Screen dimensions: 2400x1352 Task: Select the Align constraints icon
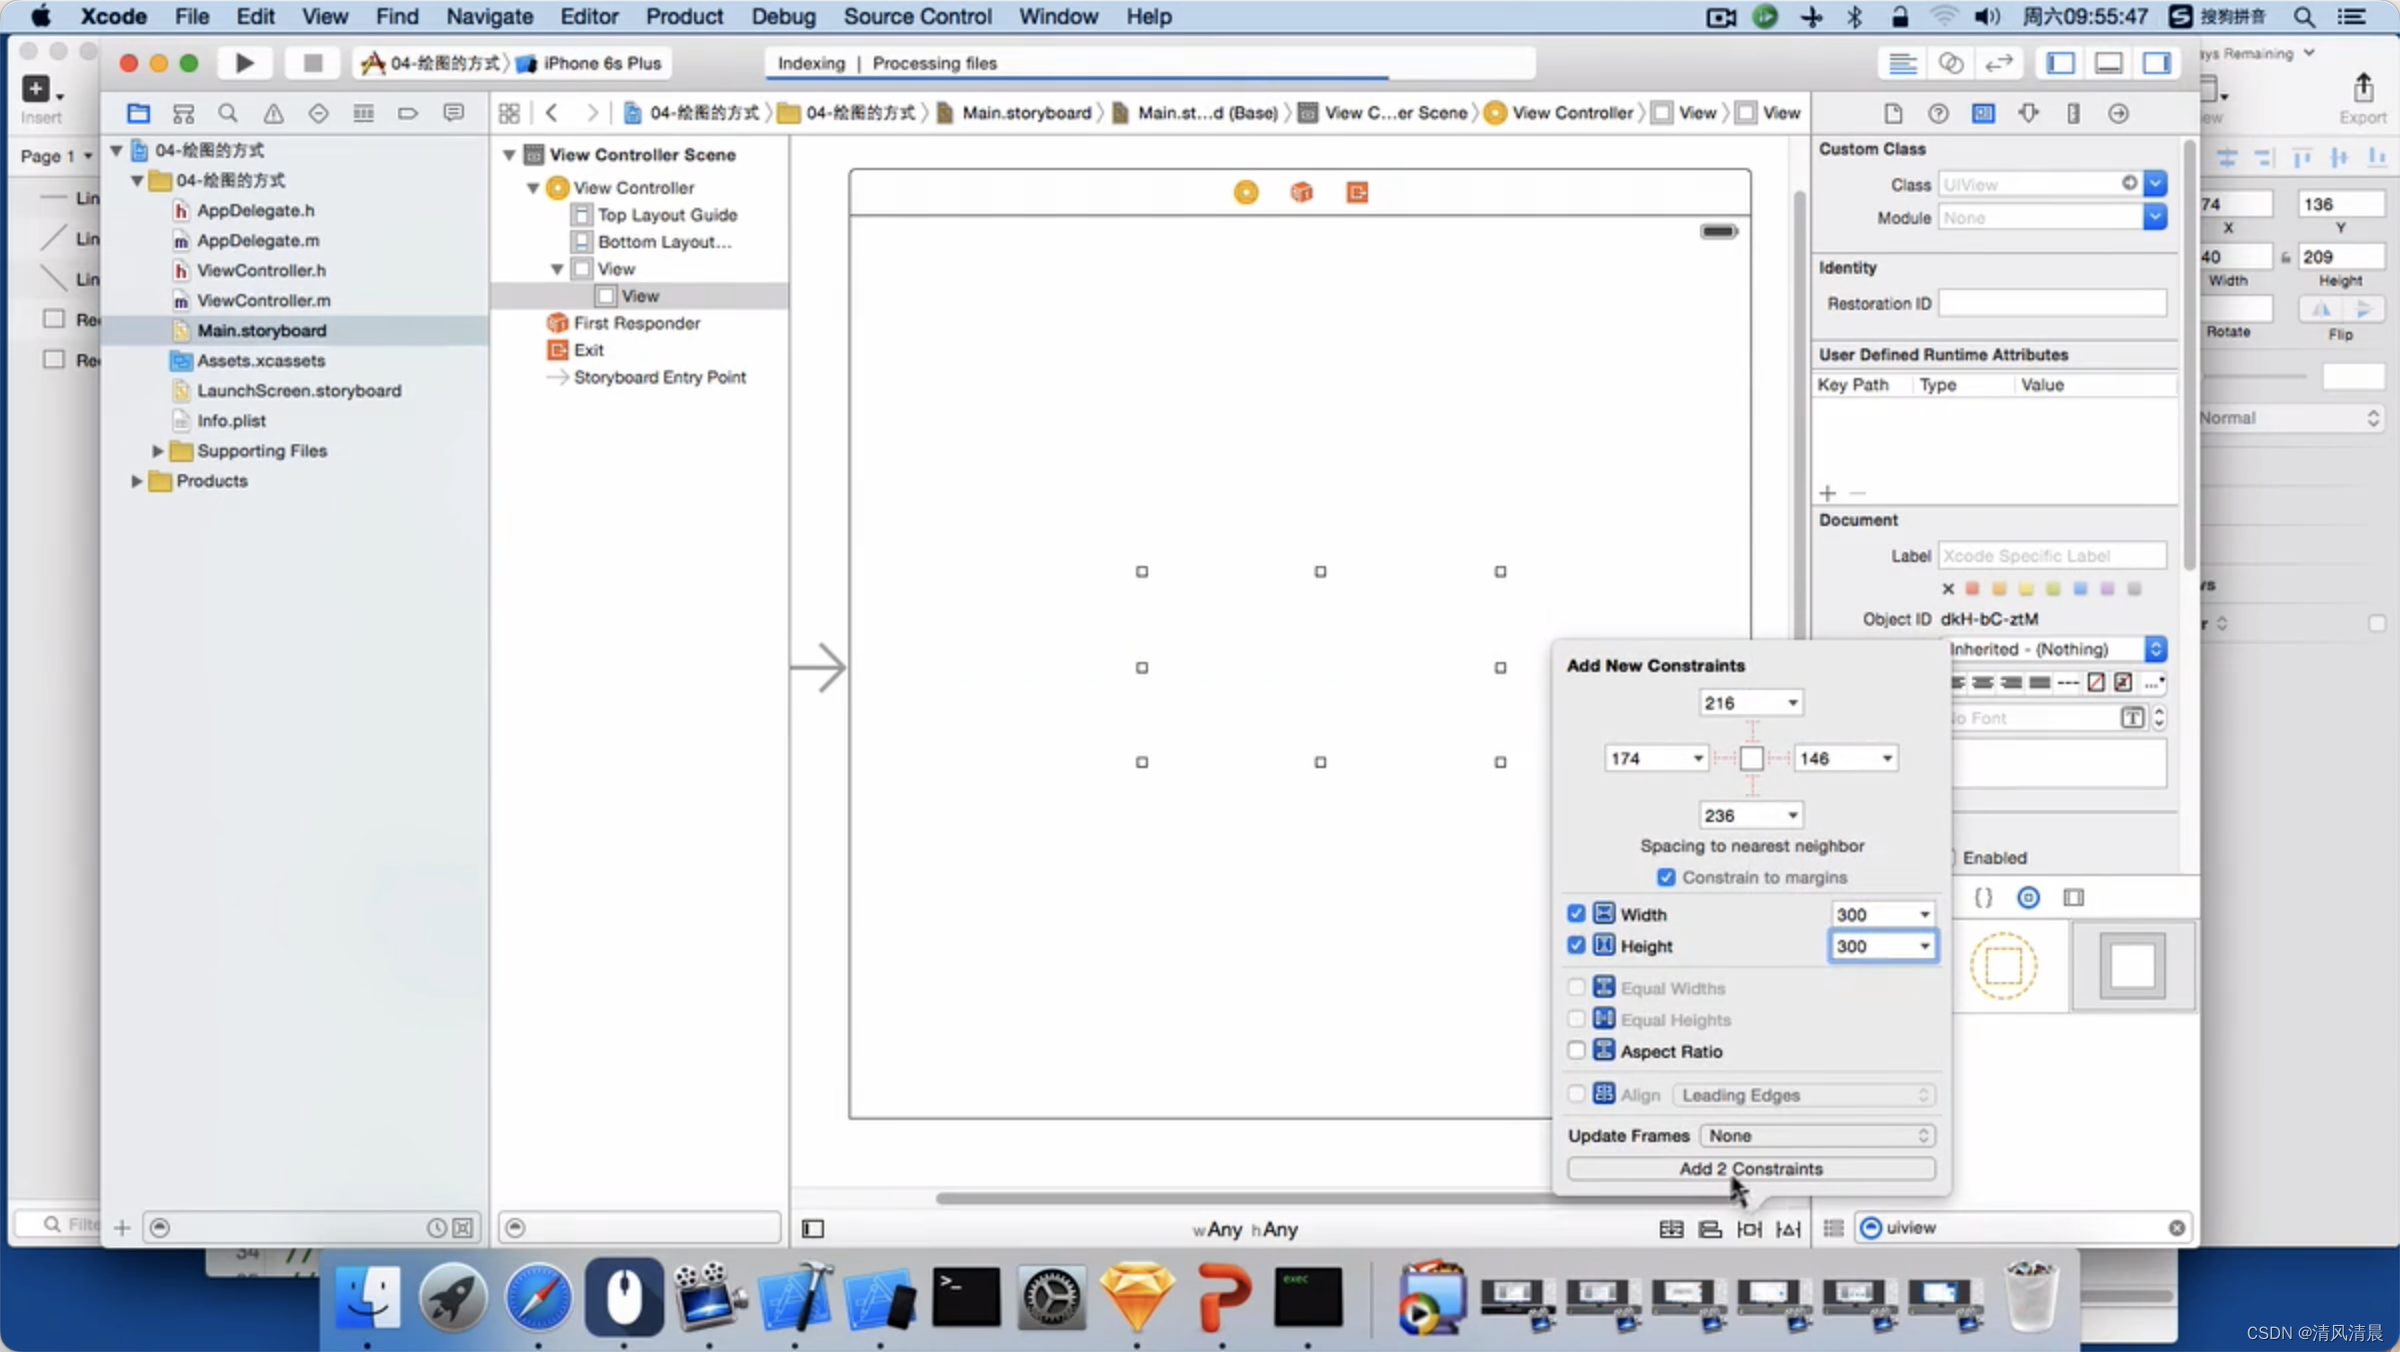pos(1709,1227)
